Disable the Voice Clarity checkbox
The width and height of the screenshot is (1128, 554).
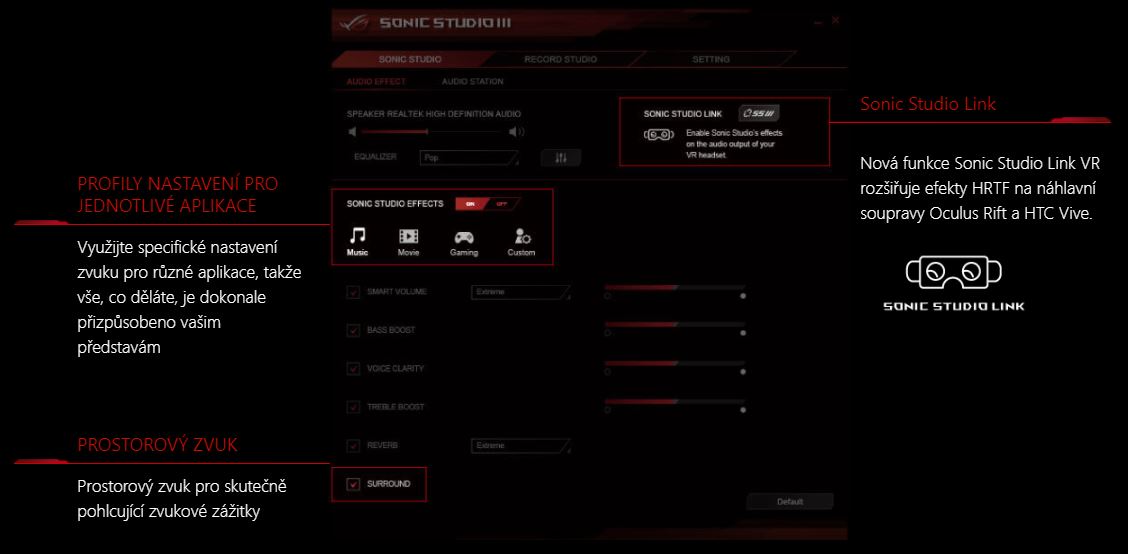[x=353, y=368]
